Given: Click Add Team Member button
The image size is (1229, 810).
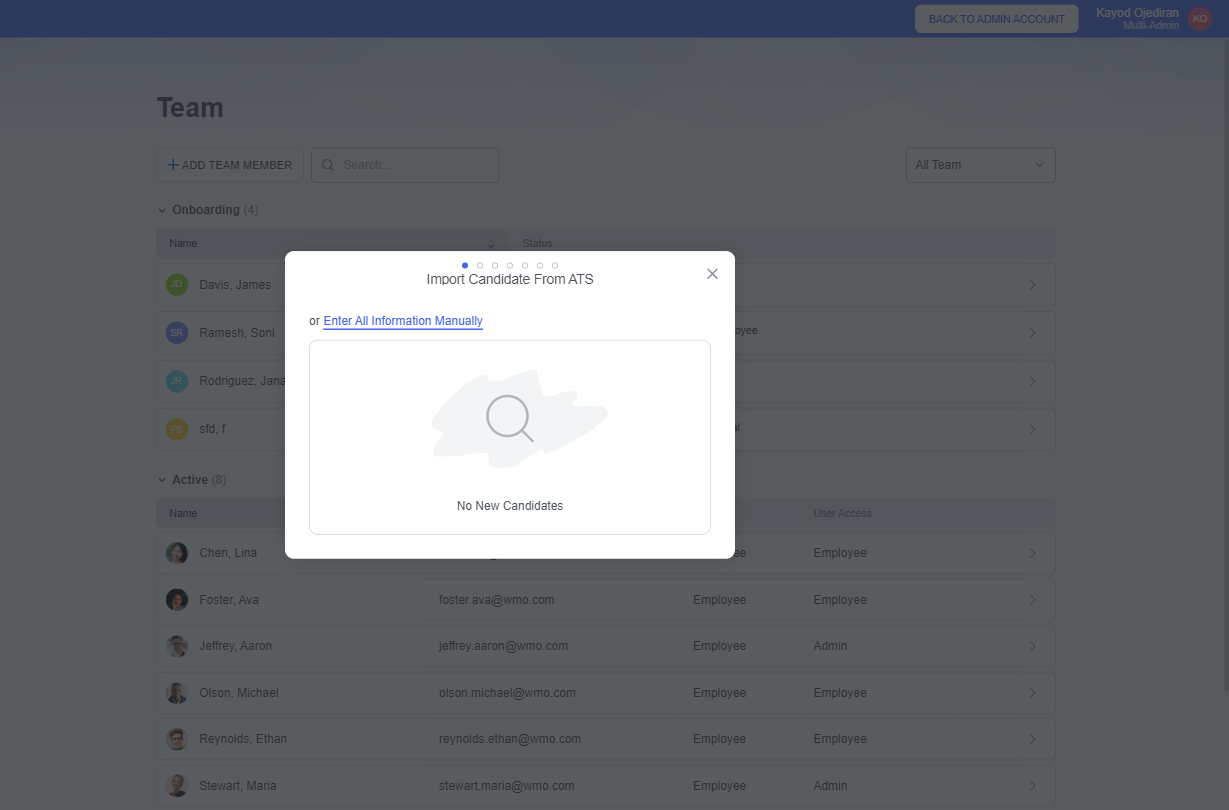Looking at the screenshot, I should (x=230, y=165).
